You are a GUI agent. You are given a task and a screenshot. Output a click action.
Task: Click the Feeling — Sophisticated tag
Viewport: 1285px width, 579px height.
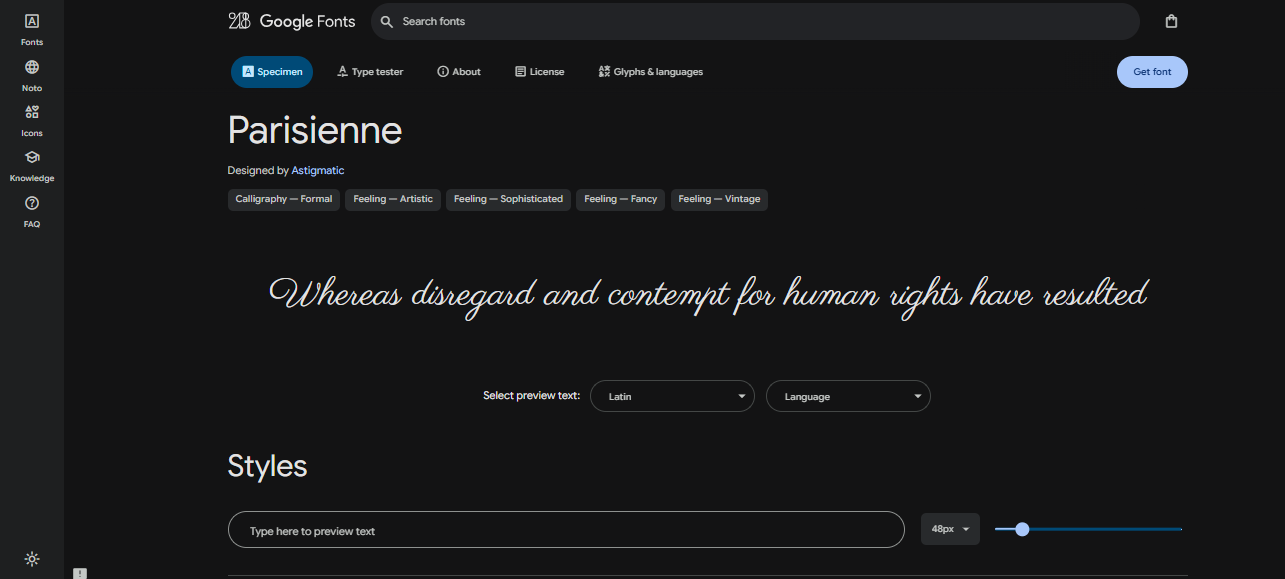click(x=508, y=199)
